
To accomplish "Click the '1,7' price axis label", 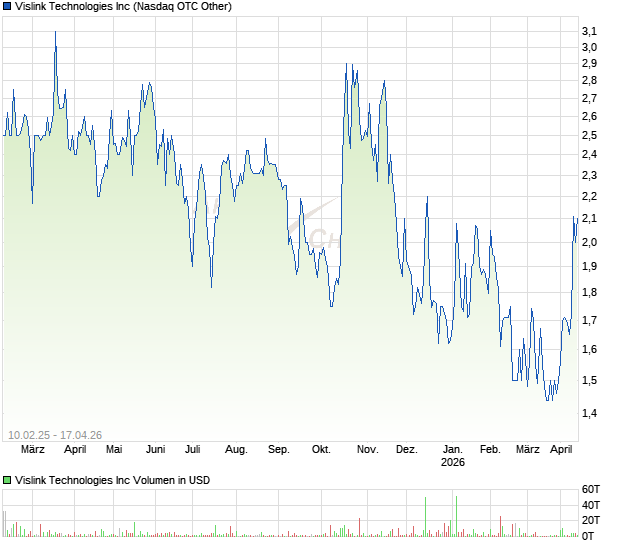I will click(x=589, y=320).
